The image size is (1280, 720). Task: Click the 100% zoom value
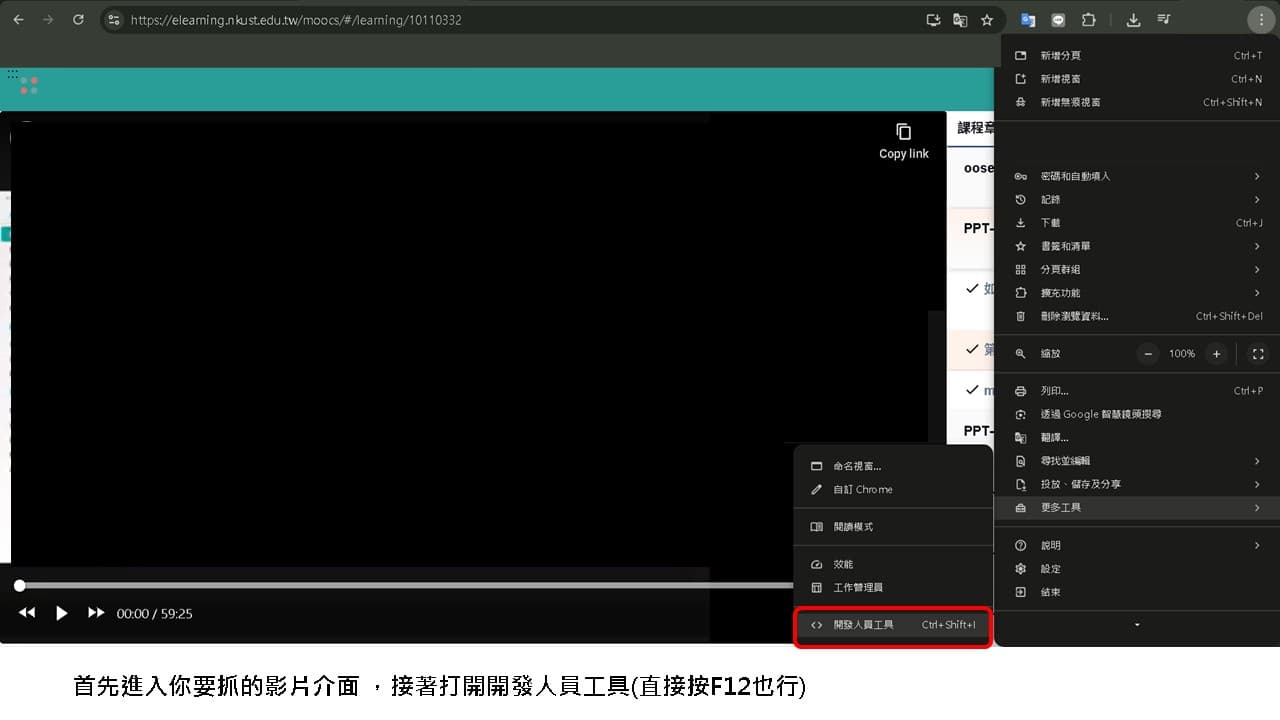(x=1182, y=354)
